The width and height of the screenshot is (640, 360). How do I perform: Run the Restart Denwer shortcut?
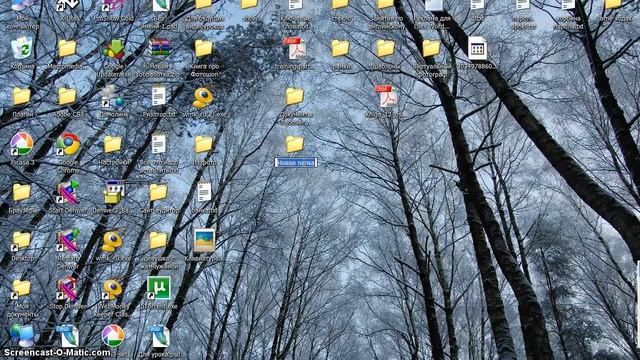pos(68,240)
